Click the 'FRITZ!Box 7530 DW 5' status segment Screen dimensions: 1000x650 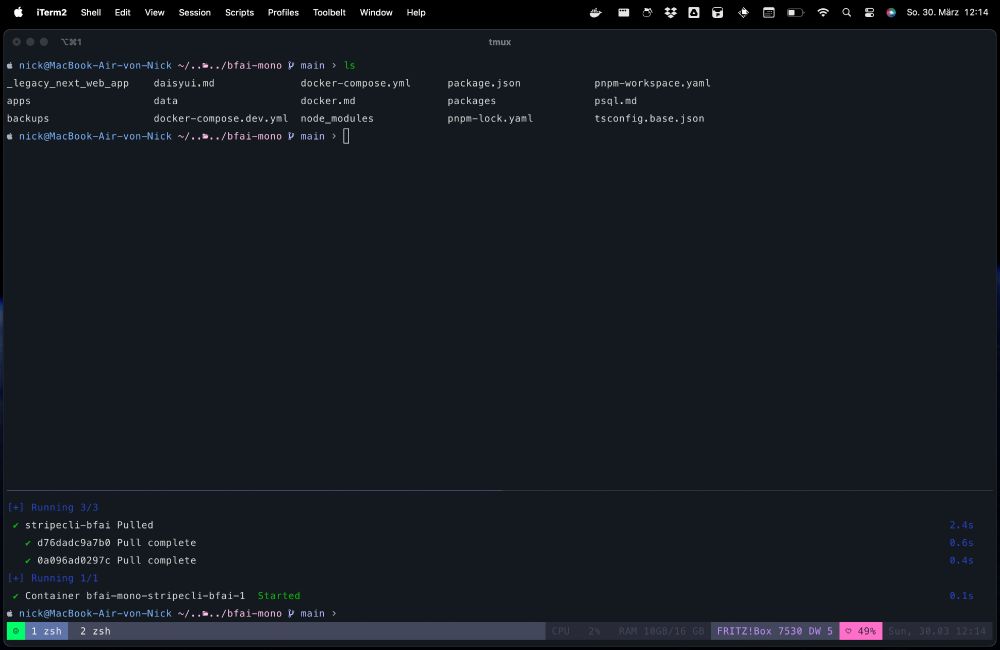[775, 631]
